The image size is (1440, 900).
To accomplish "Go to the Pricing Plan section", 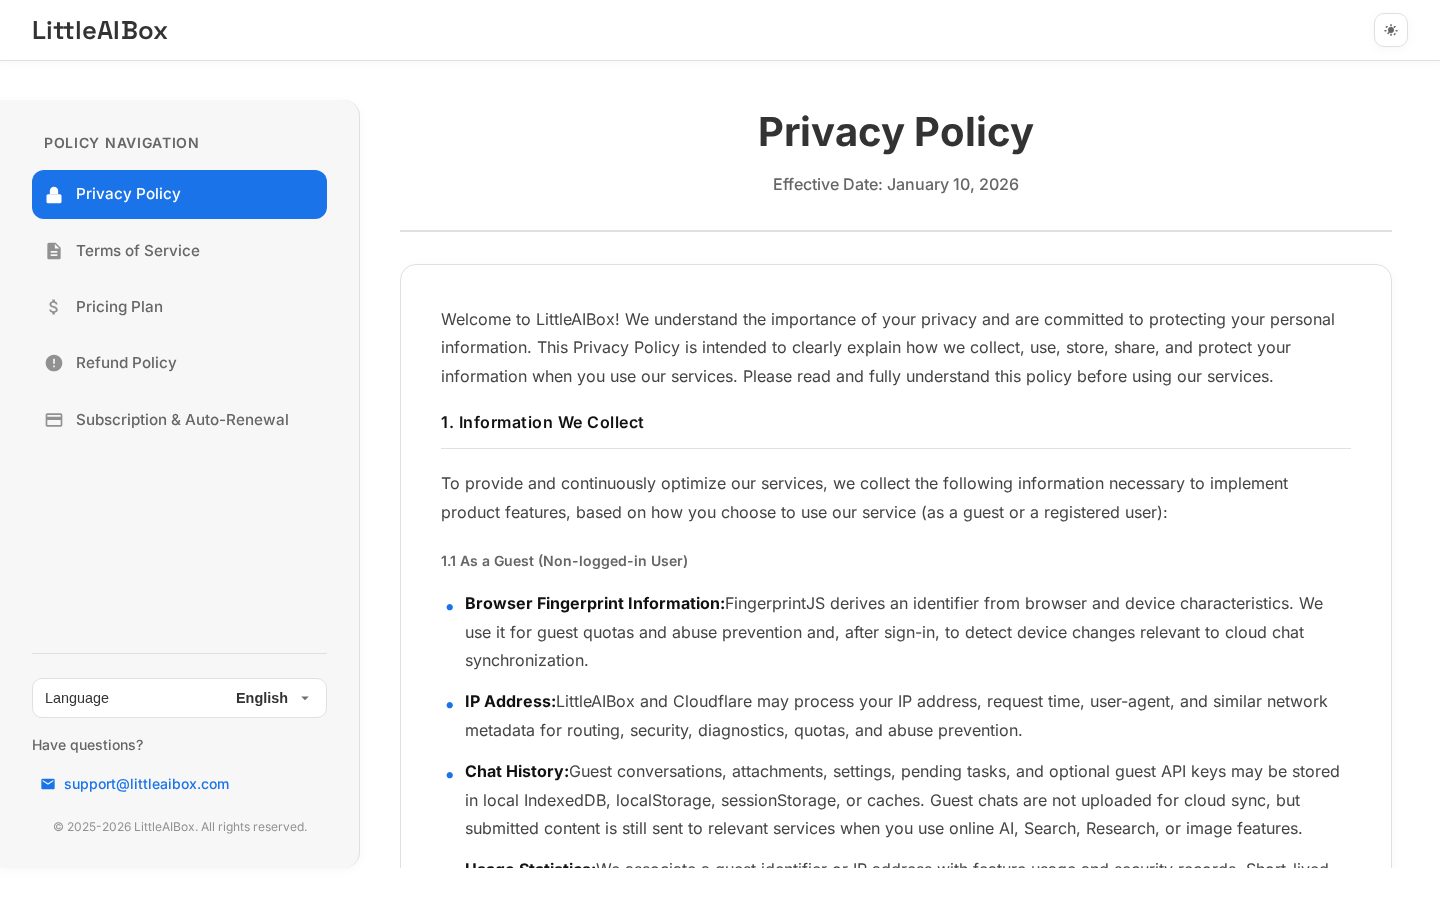I will pos(179,307).
